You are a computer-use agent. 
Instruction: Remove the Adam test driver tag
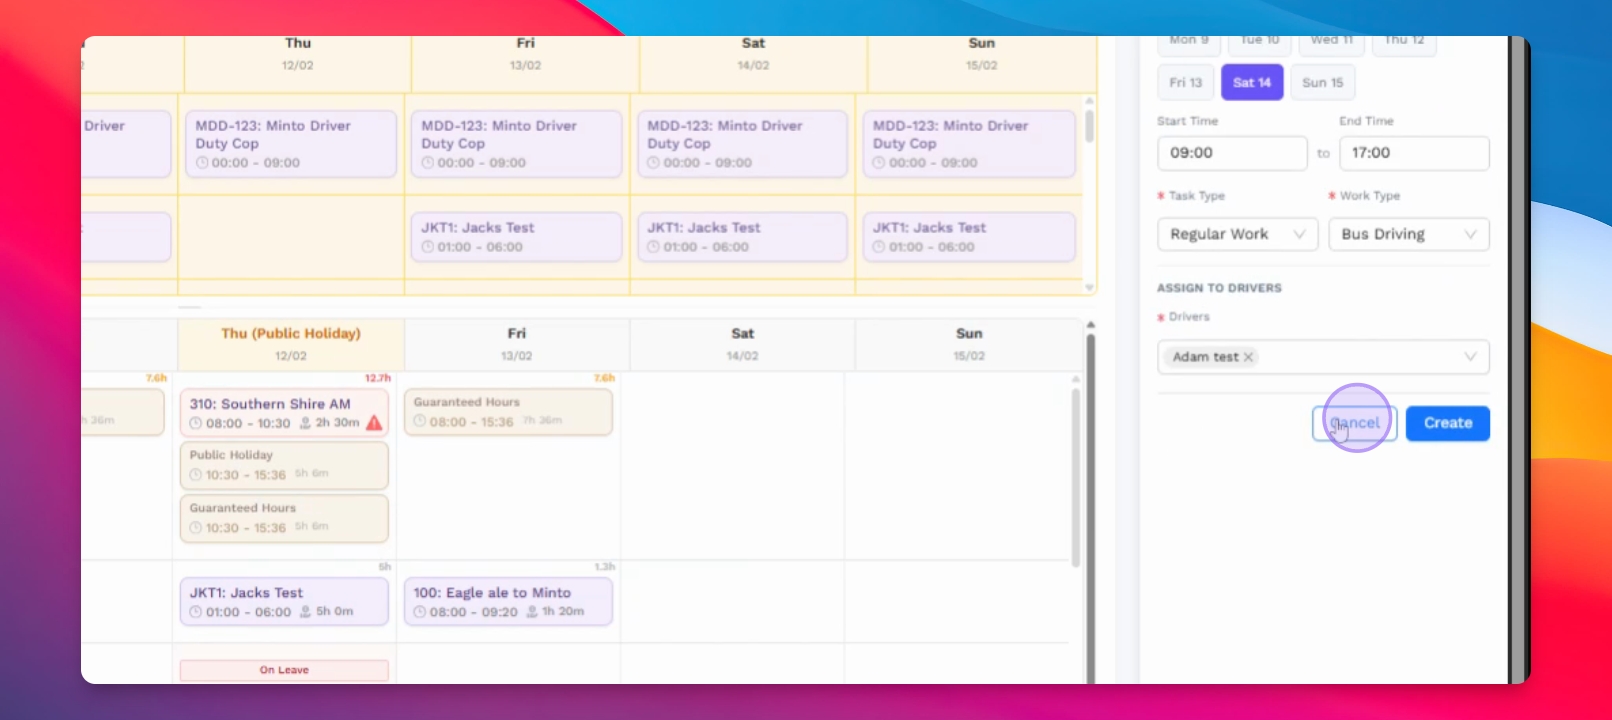[1248, 357]
